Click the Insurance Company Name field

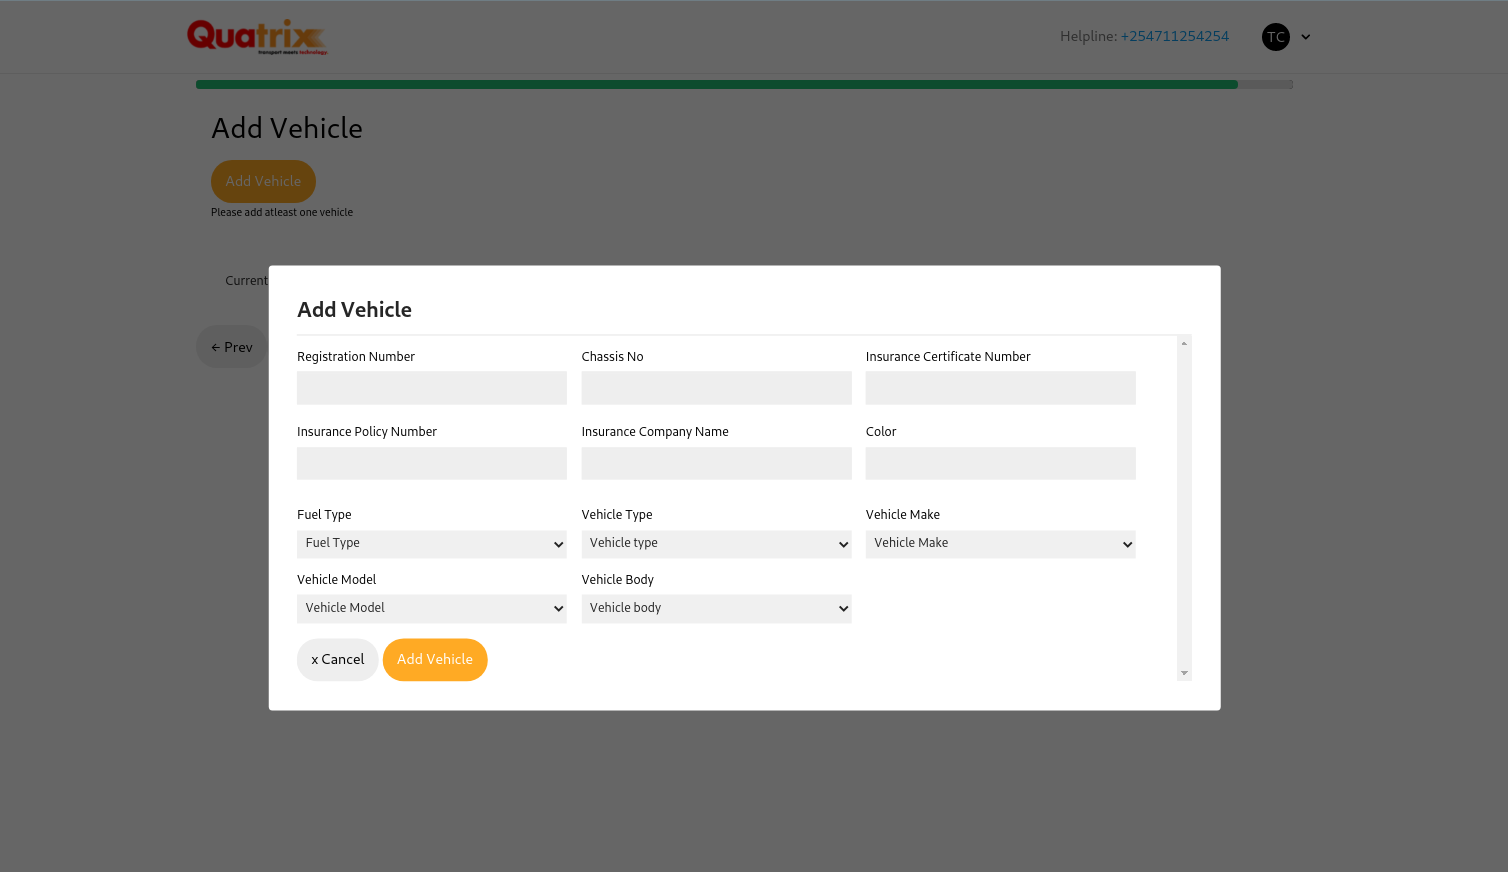pos(716,463)
